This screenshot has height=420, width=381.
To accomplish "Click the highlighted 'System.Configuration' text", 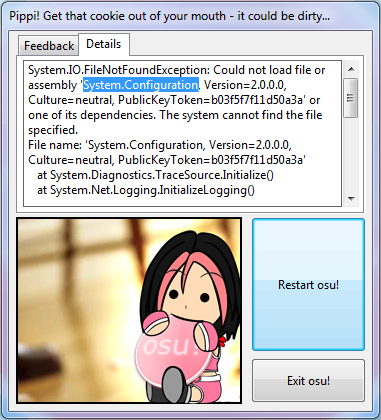I will point(141,85).
